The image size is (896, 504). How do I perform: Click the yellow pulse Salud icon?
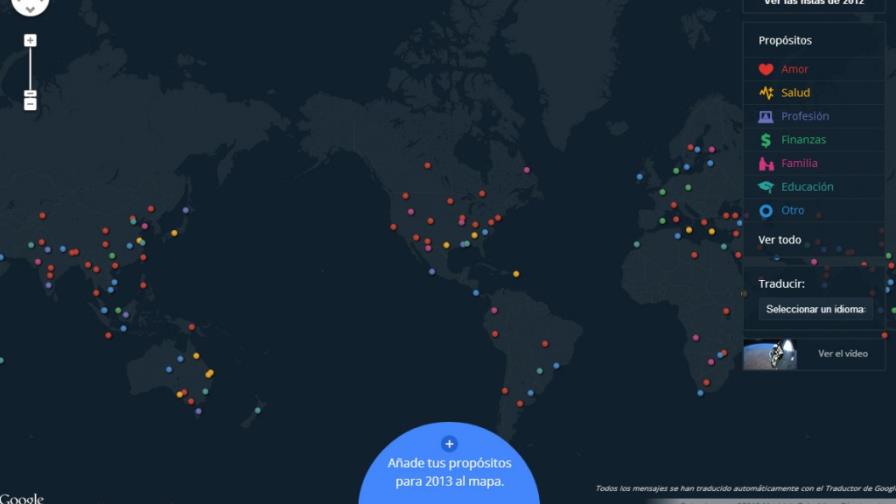[766, 93]
